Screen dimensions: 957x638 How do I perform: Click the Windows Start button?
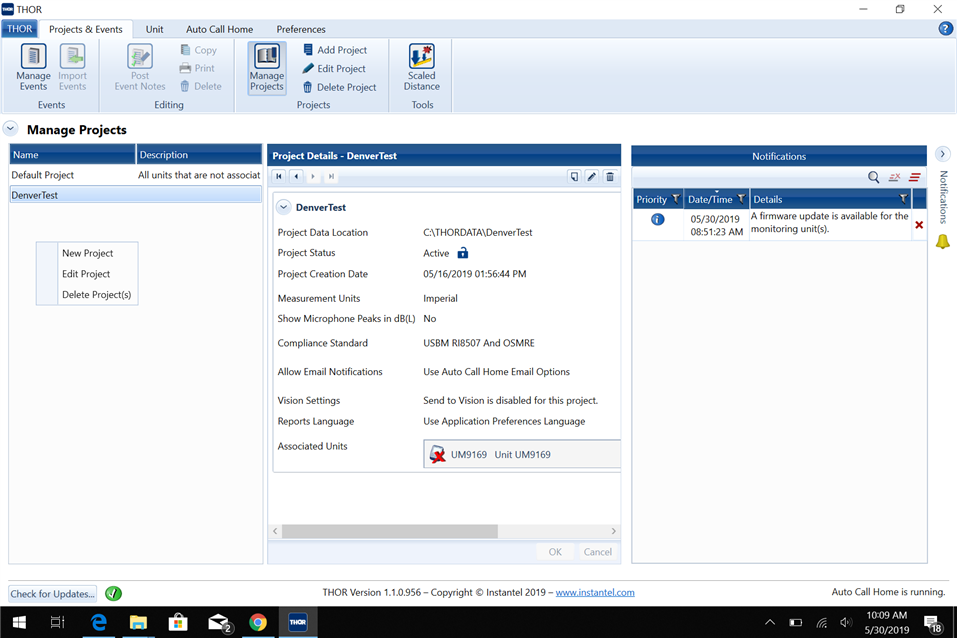point(19,622)
